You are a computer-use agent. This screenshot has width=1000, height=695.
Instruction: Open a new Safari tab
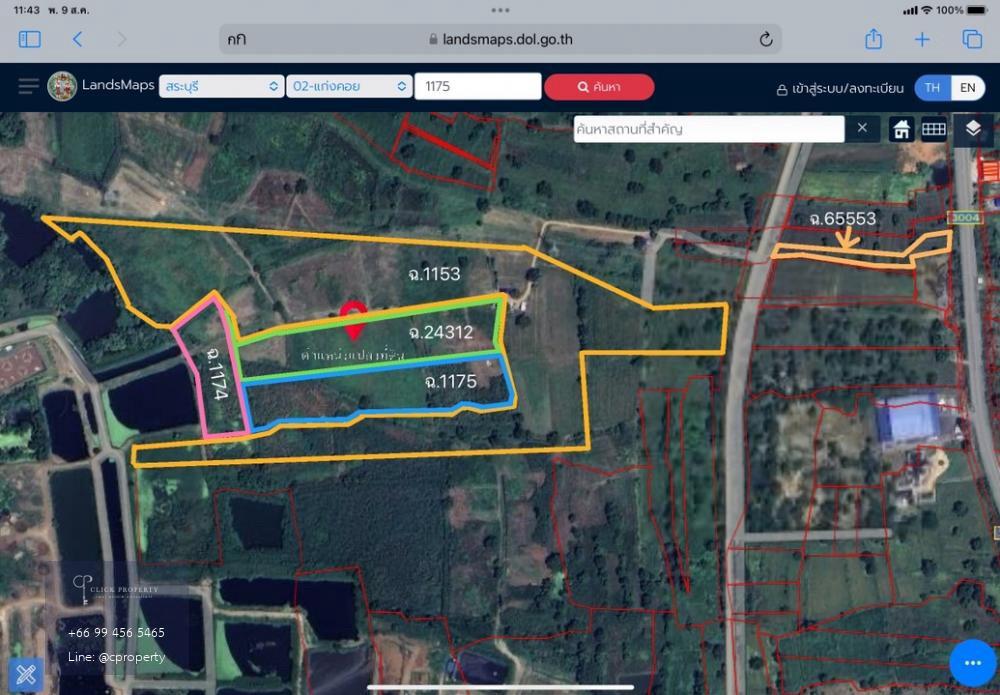click(922, 40)
